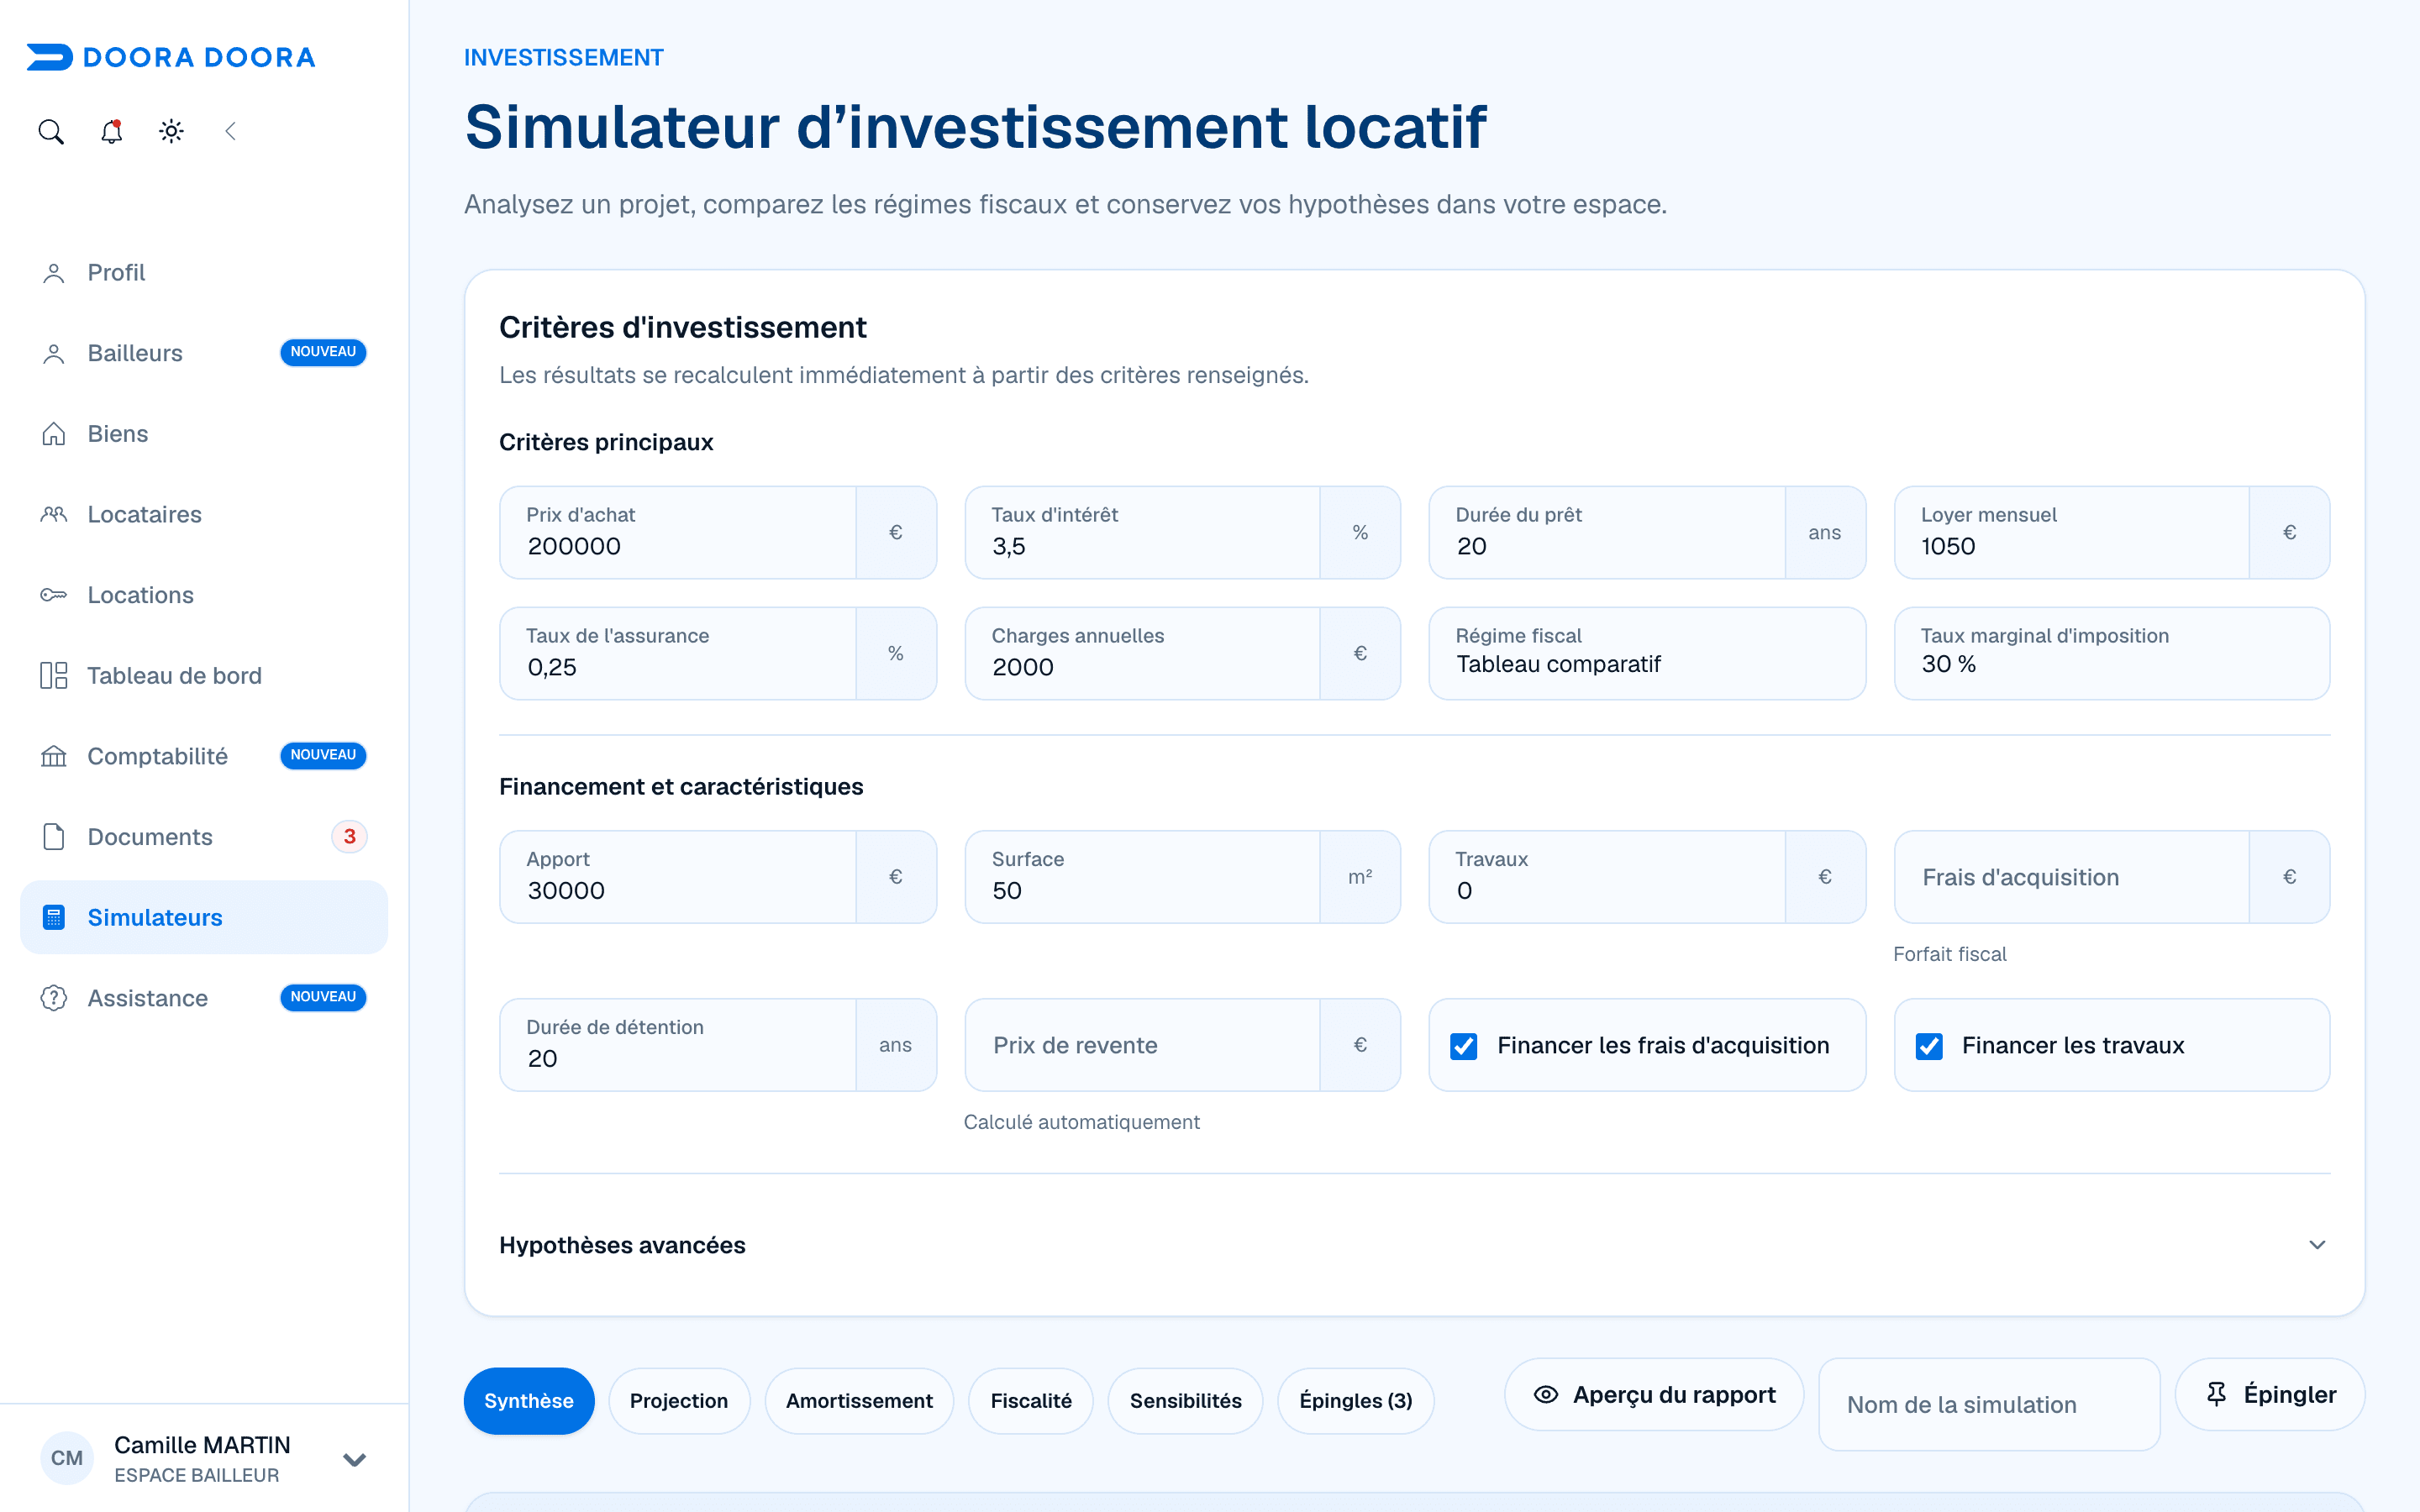Screen dimensions: 2420x1512
Task: Click the Doora Doora logo
Action: (171, 57)
